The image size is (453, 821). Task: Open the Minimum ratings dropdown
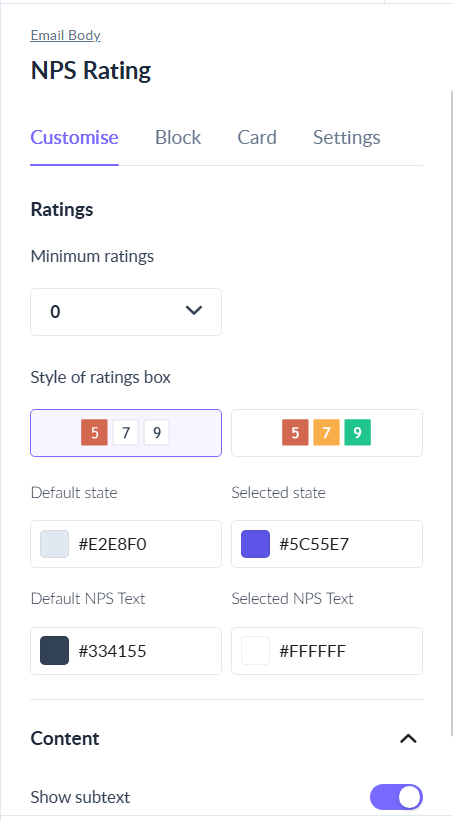point(126,312)
